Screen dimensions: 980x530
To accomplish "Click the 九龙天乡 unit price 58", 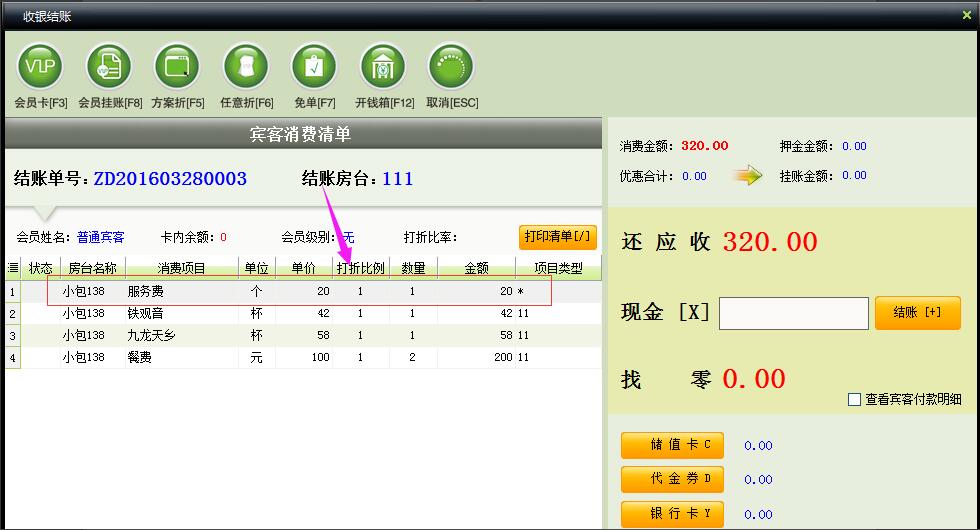I will [323, 335].
